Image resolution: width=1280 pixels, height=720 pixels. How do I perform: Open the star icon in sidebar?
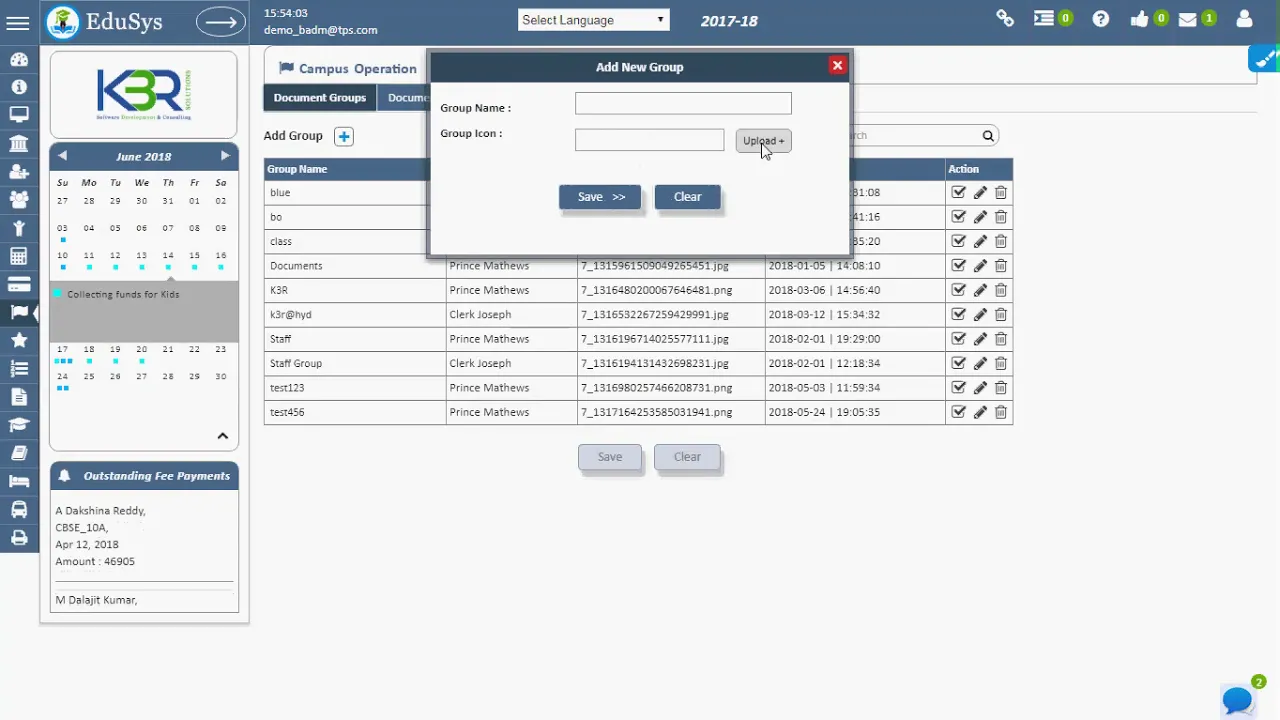click(18, 341)
